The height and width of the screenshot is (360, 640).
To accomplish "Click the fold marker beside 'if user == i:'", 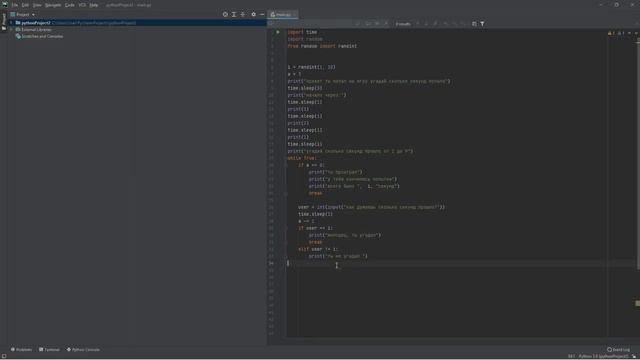I will point(287,228).
